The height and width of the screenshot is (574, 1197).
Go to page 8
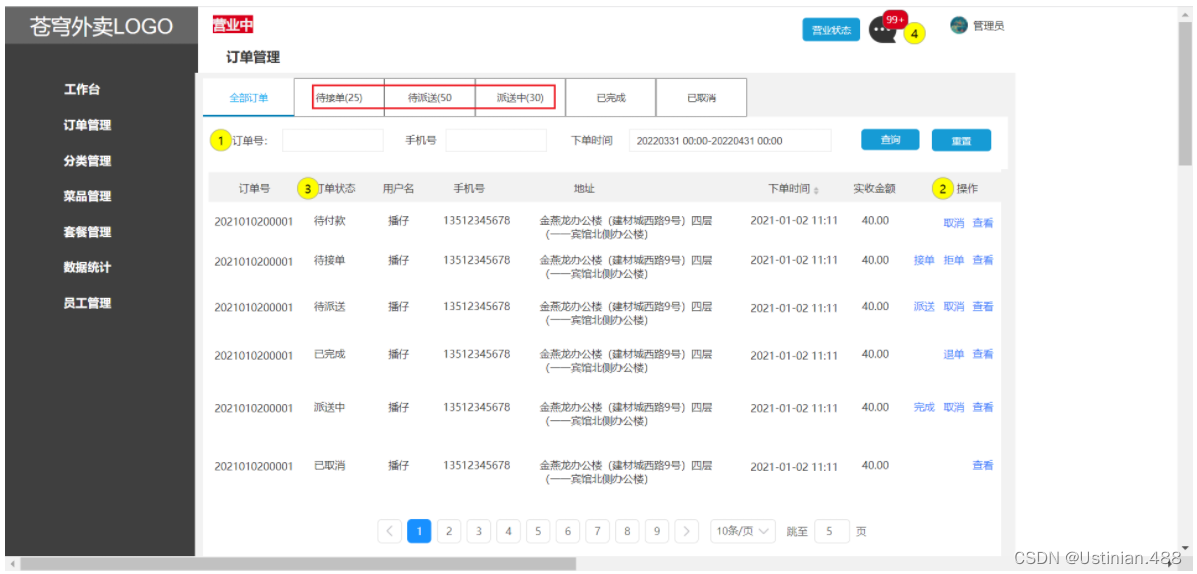tap(627, 531)
